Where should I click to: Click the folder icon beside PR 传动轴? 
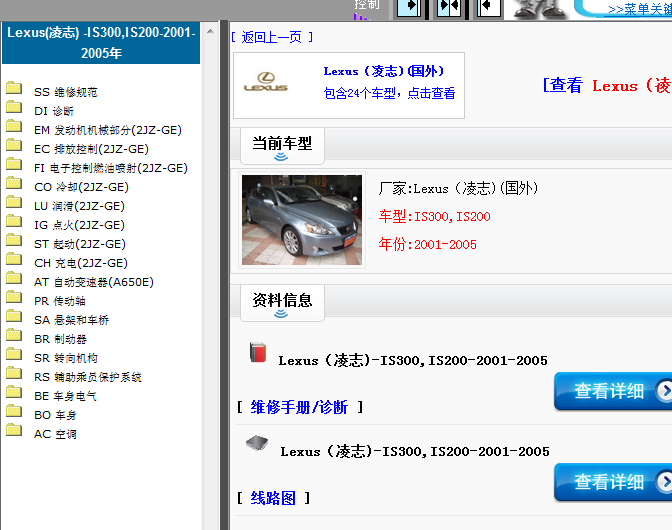pyautogui.click(x=14, y=297)
